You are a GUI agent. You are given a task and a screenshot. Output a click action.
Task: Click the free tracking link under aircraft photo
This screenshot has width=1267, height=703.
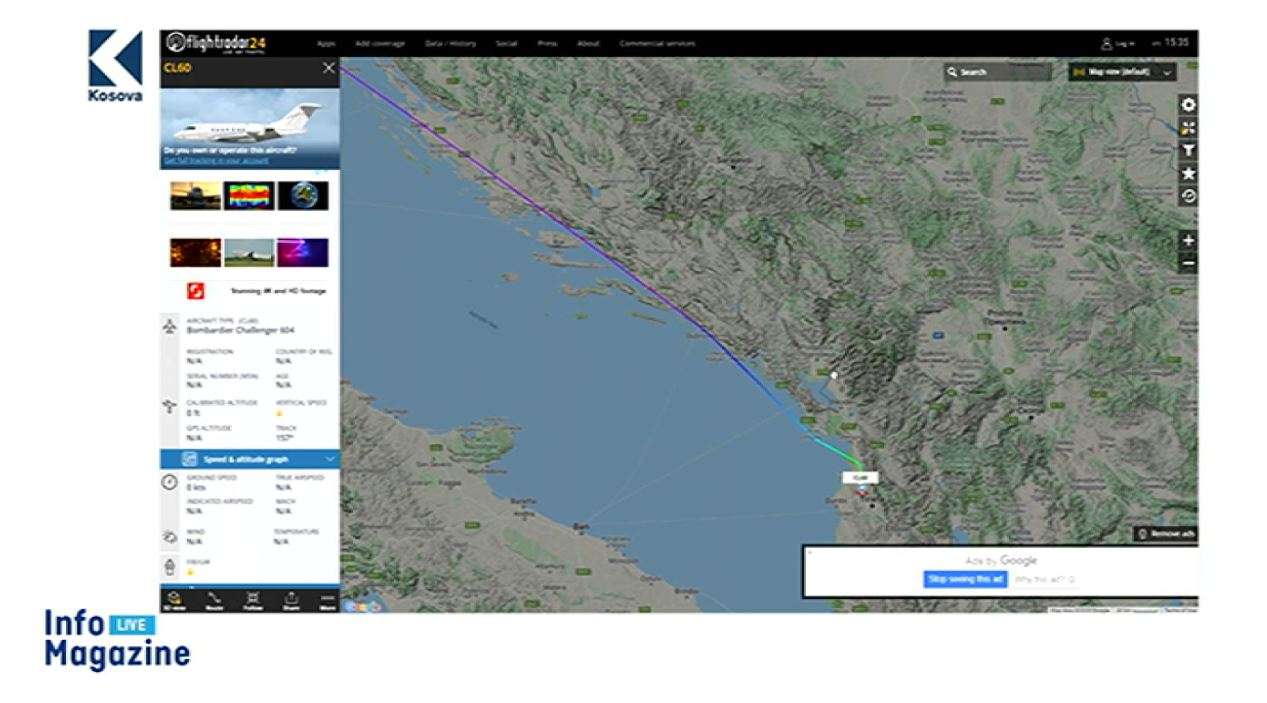(x=216, y=160)
